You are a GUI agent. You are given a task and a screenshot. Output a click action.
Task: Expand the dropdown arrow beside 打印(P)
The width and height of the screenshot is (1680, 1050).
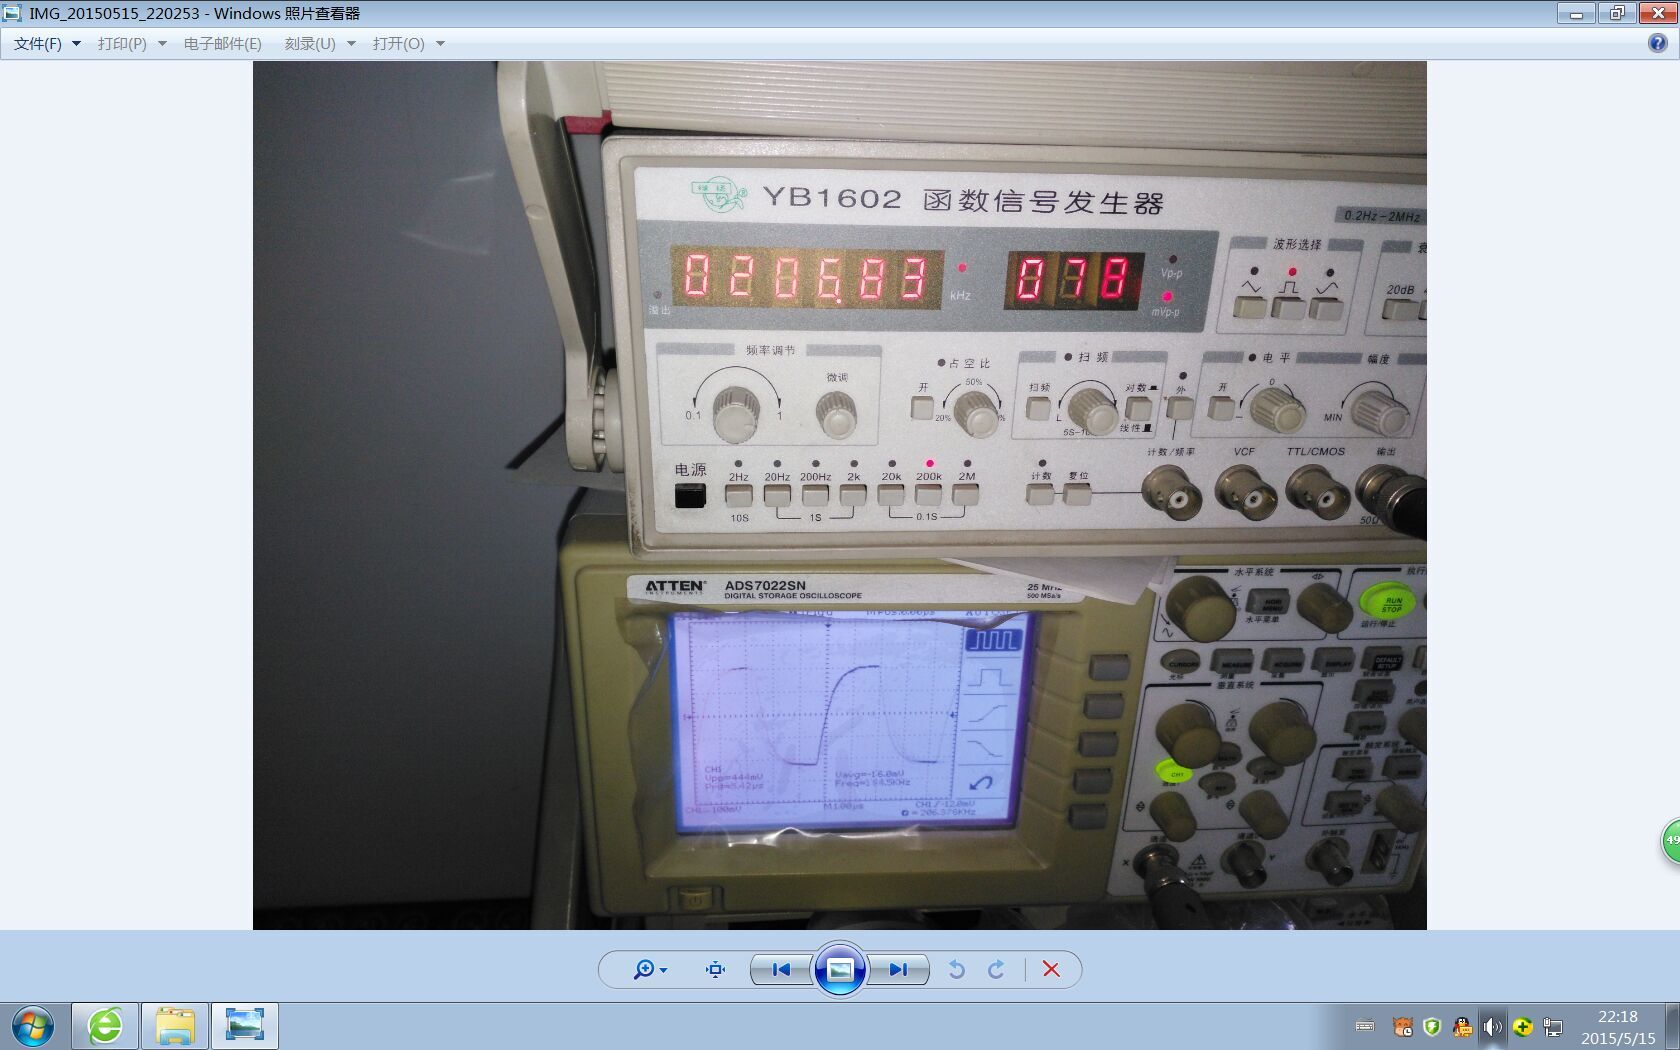pyautogui.click(x=162, y=44)
